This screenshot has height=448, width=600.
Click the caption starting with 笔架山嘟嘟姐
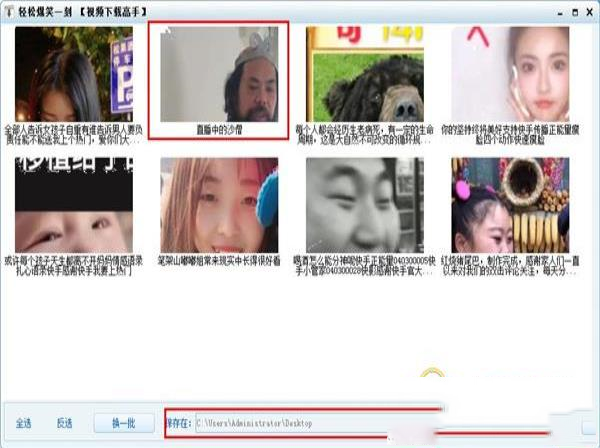click(x=219, y=260)
